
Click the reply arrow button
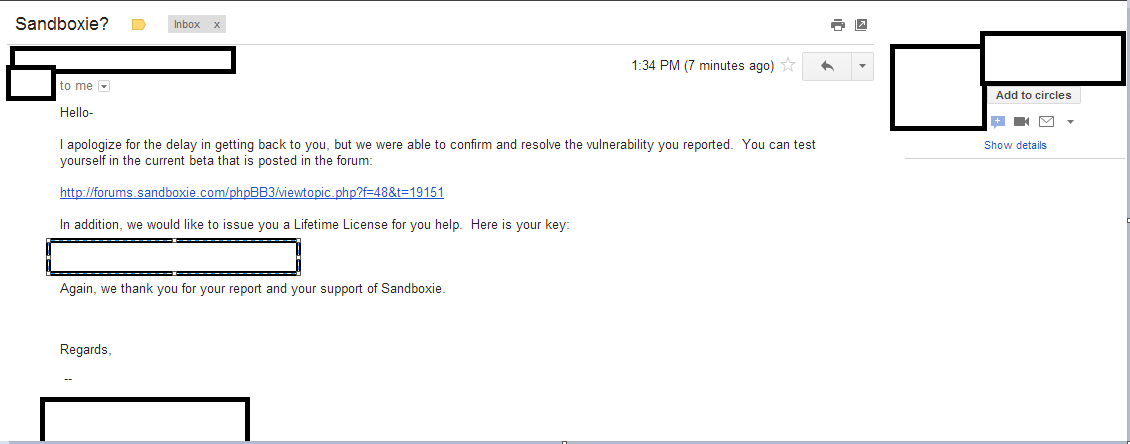827,66
